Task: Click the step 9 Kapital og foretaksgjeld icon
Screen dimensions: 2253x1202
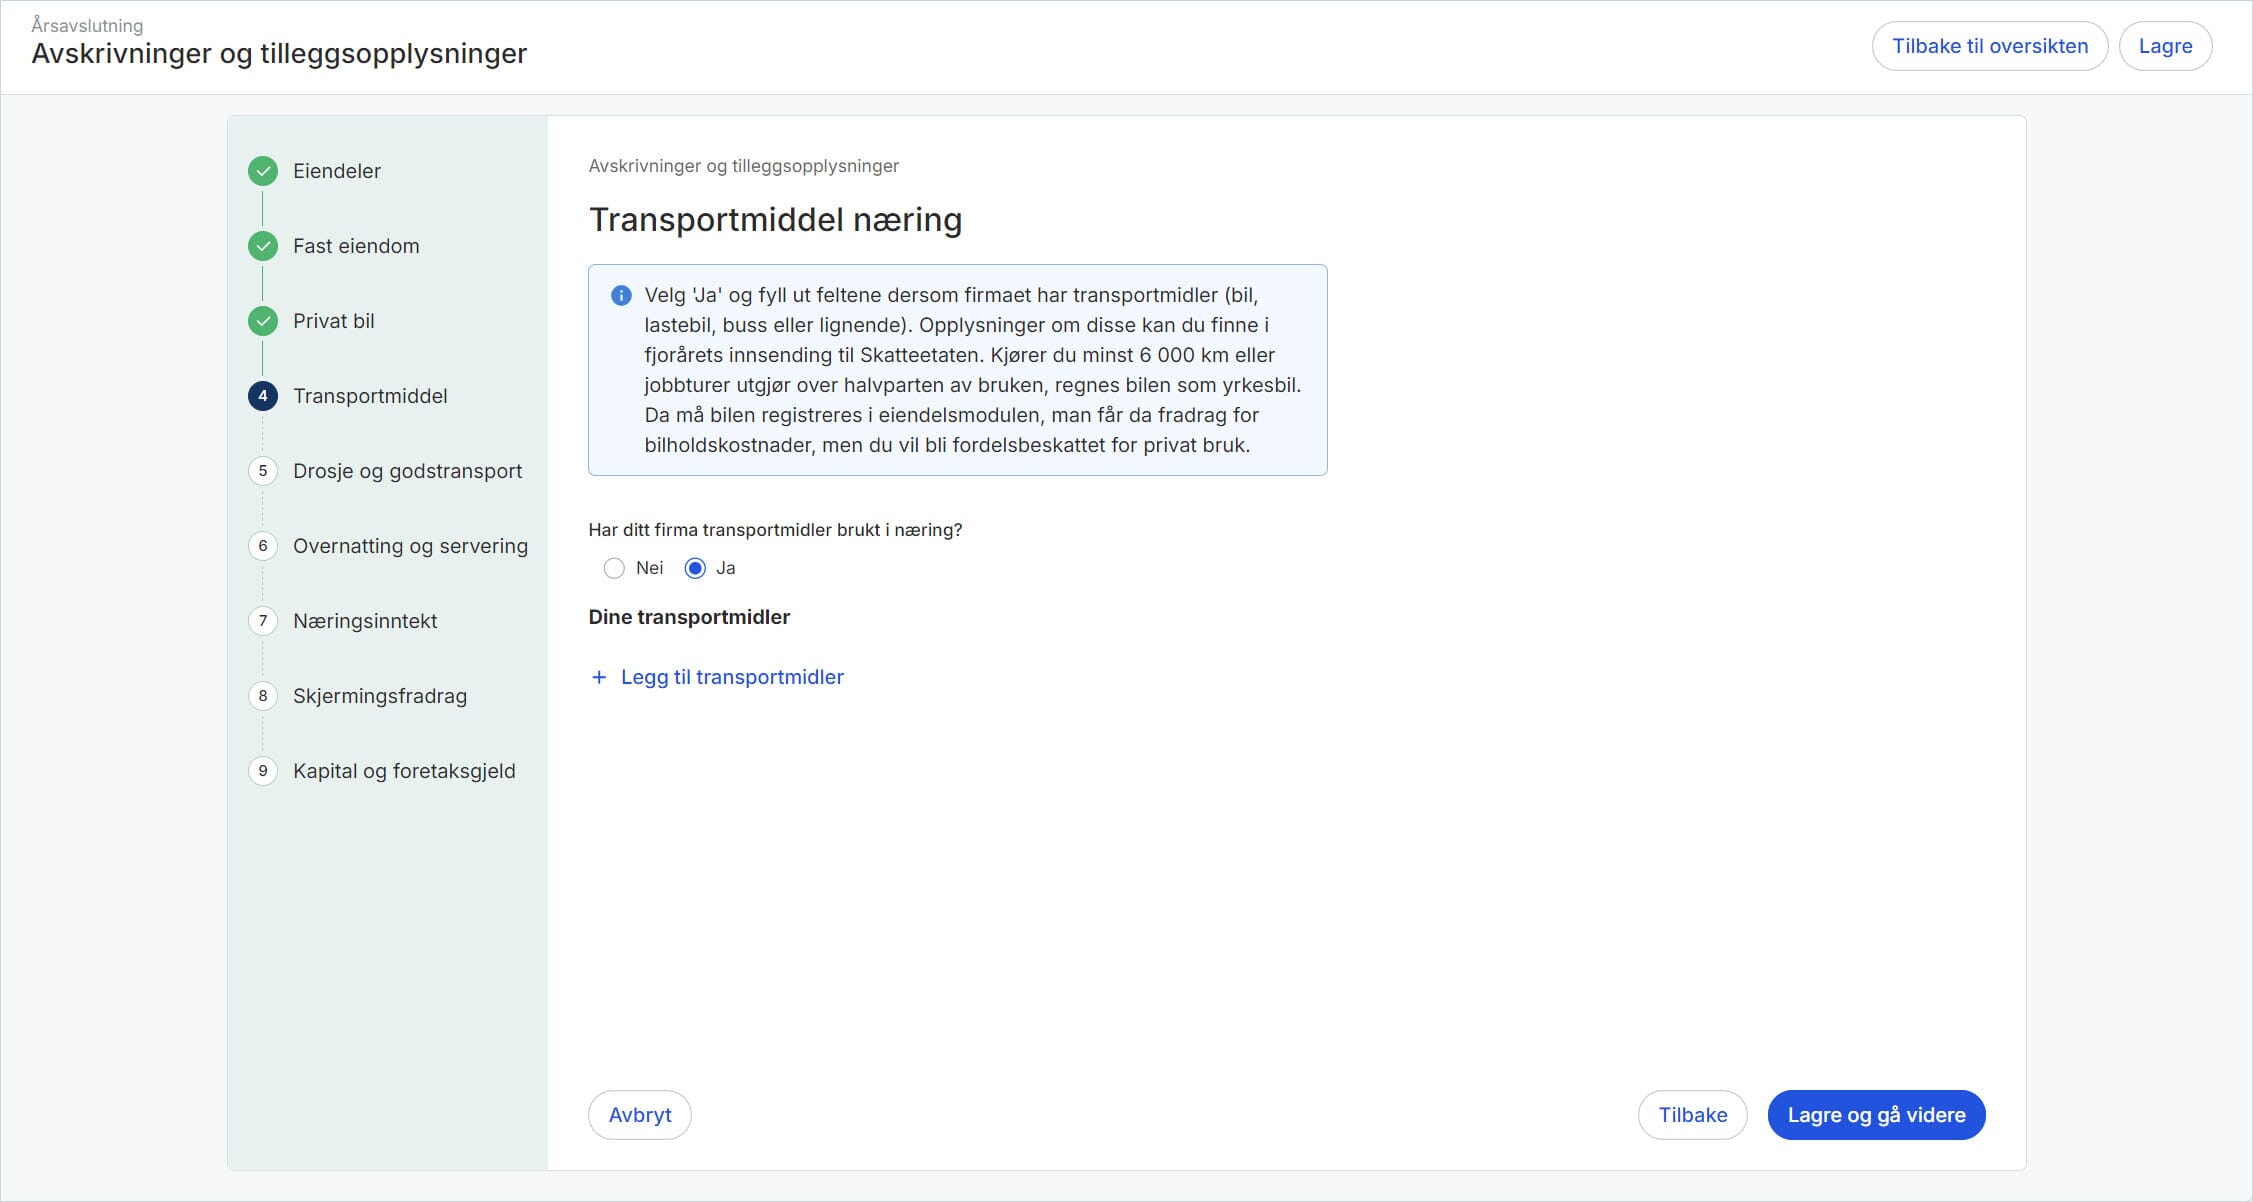Action: point(262,771)
